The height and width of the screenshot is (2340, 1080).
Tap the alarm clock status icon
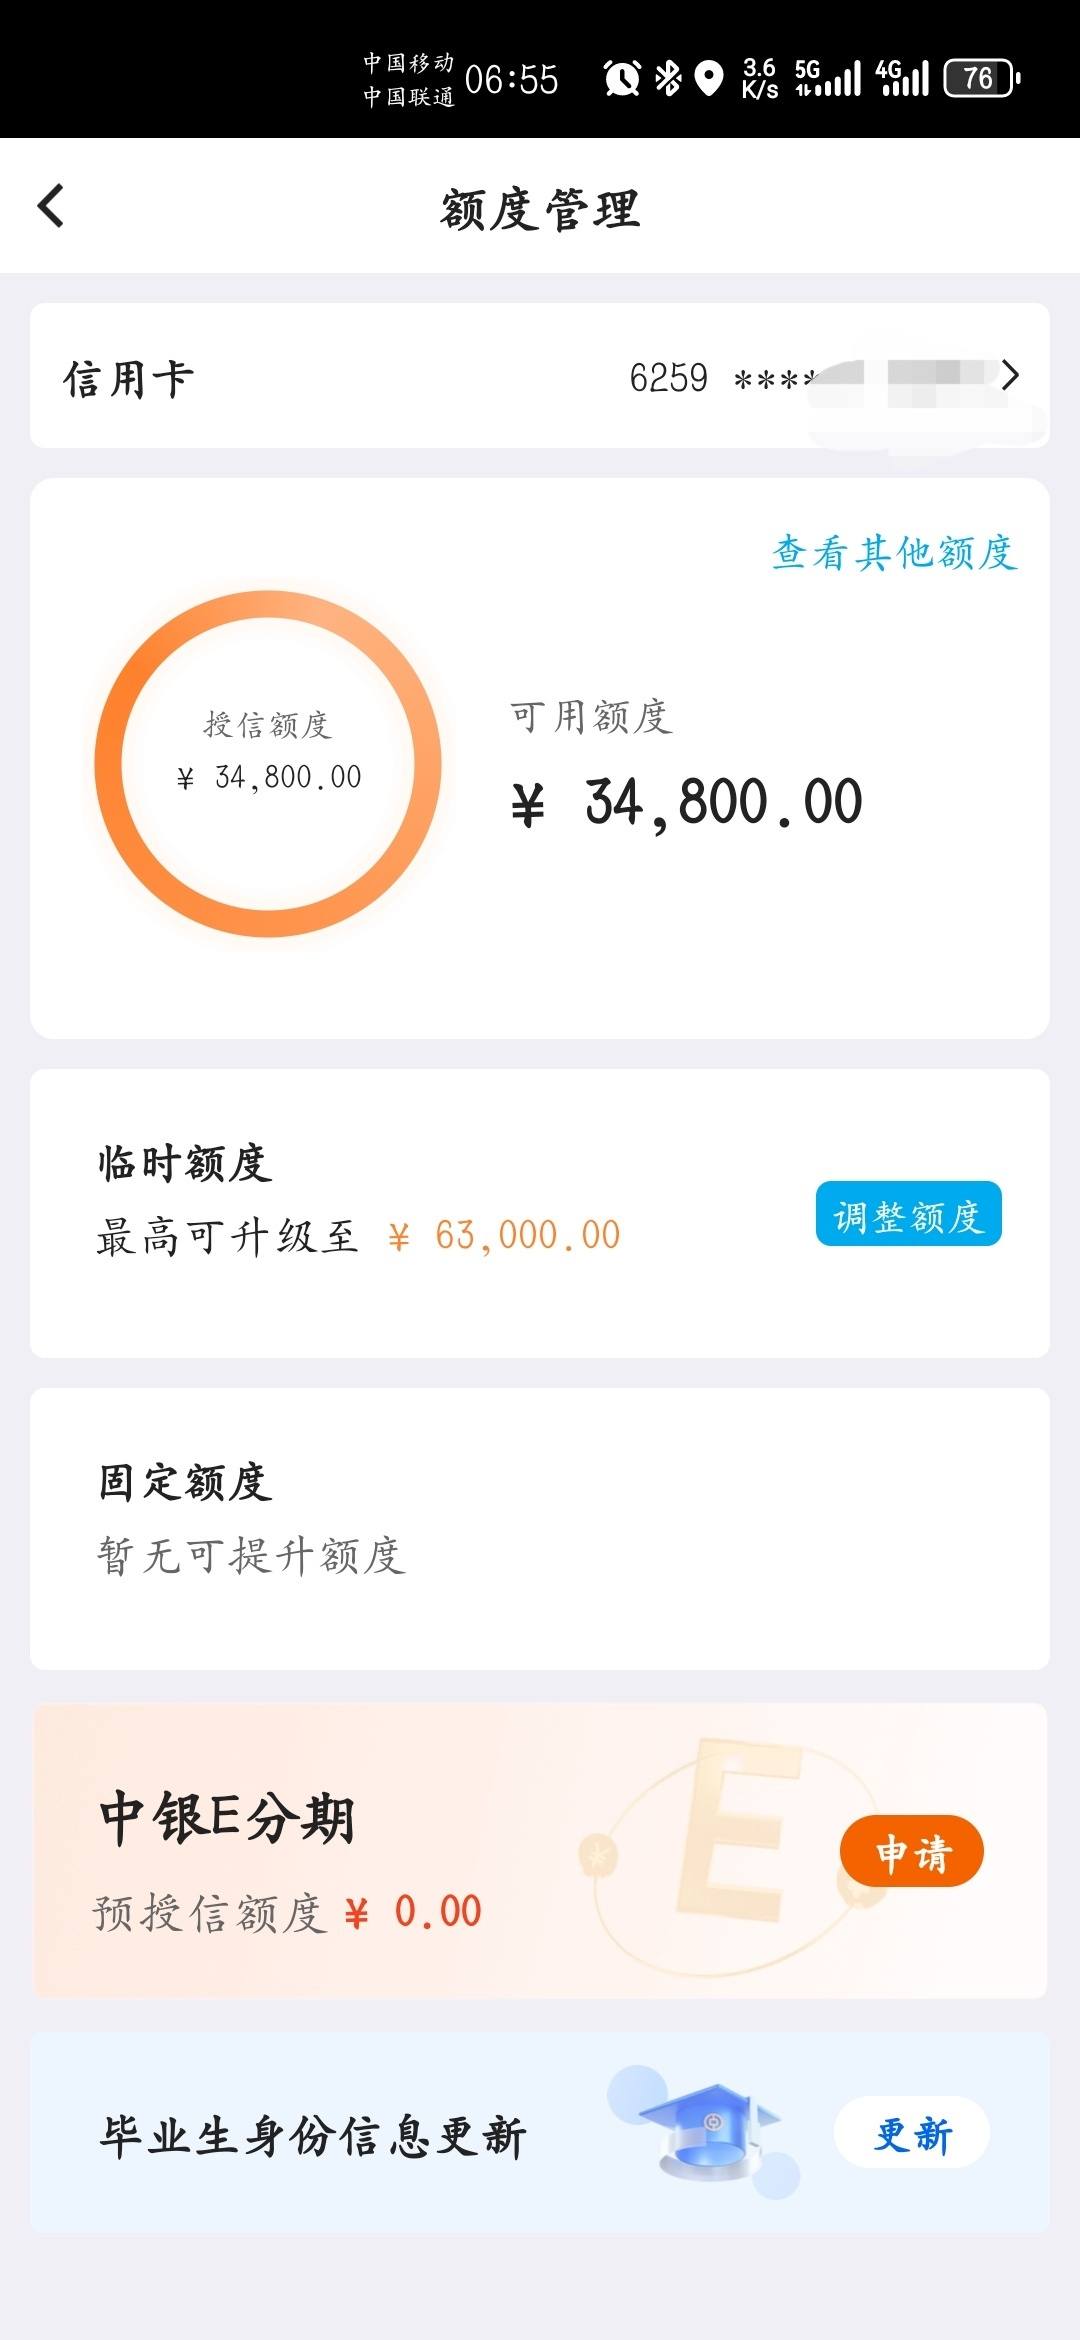coord(622,78)
